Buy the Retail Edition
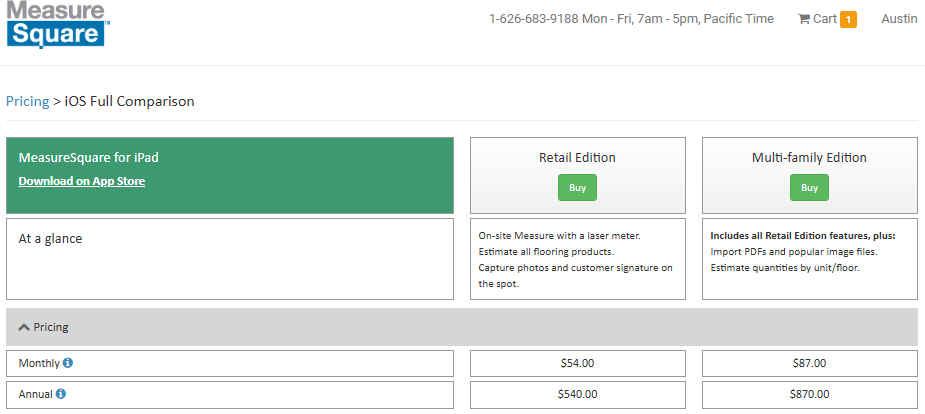Image resolution: width=925 pixels, height=414 pixels. 577,187
